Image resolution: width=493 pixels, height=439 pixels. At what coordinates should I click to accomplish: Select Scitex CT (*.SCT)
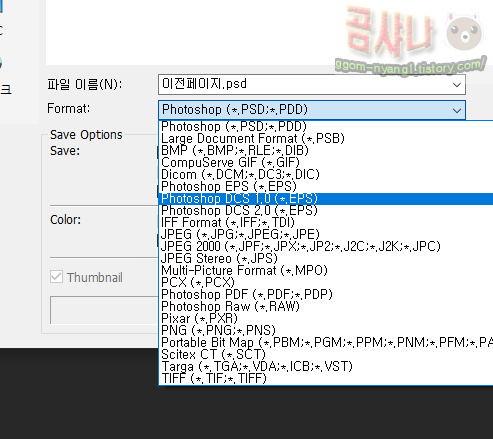pyautogui.click(x=326, y=355)
